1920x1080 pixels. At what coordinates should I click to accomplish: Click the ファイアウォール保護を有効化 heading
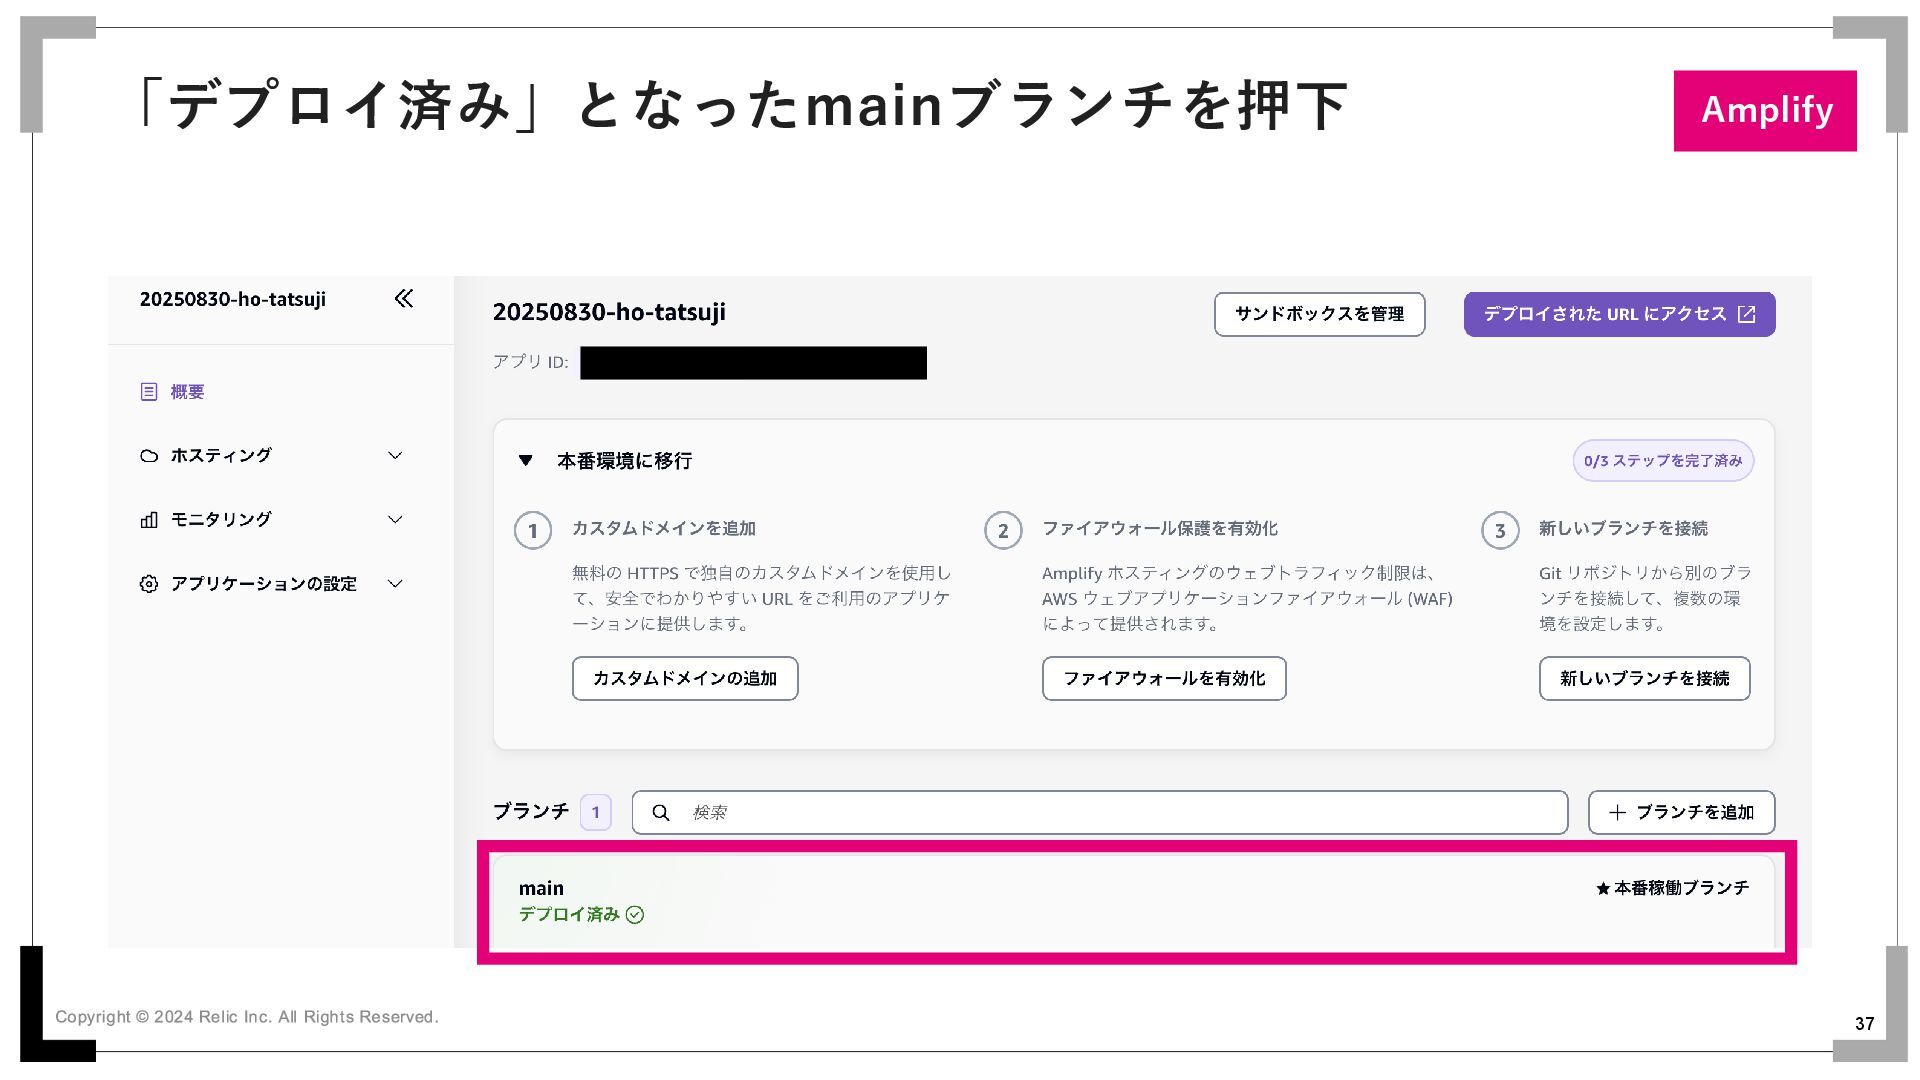click(x=1160, y=528)
